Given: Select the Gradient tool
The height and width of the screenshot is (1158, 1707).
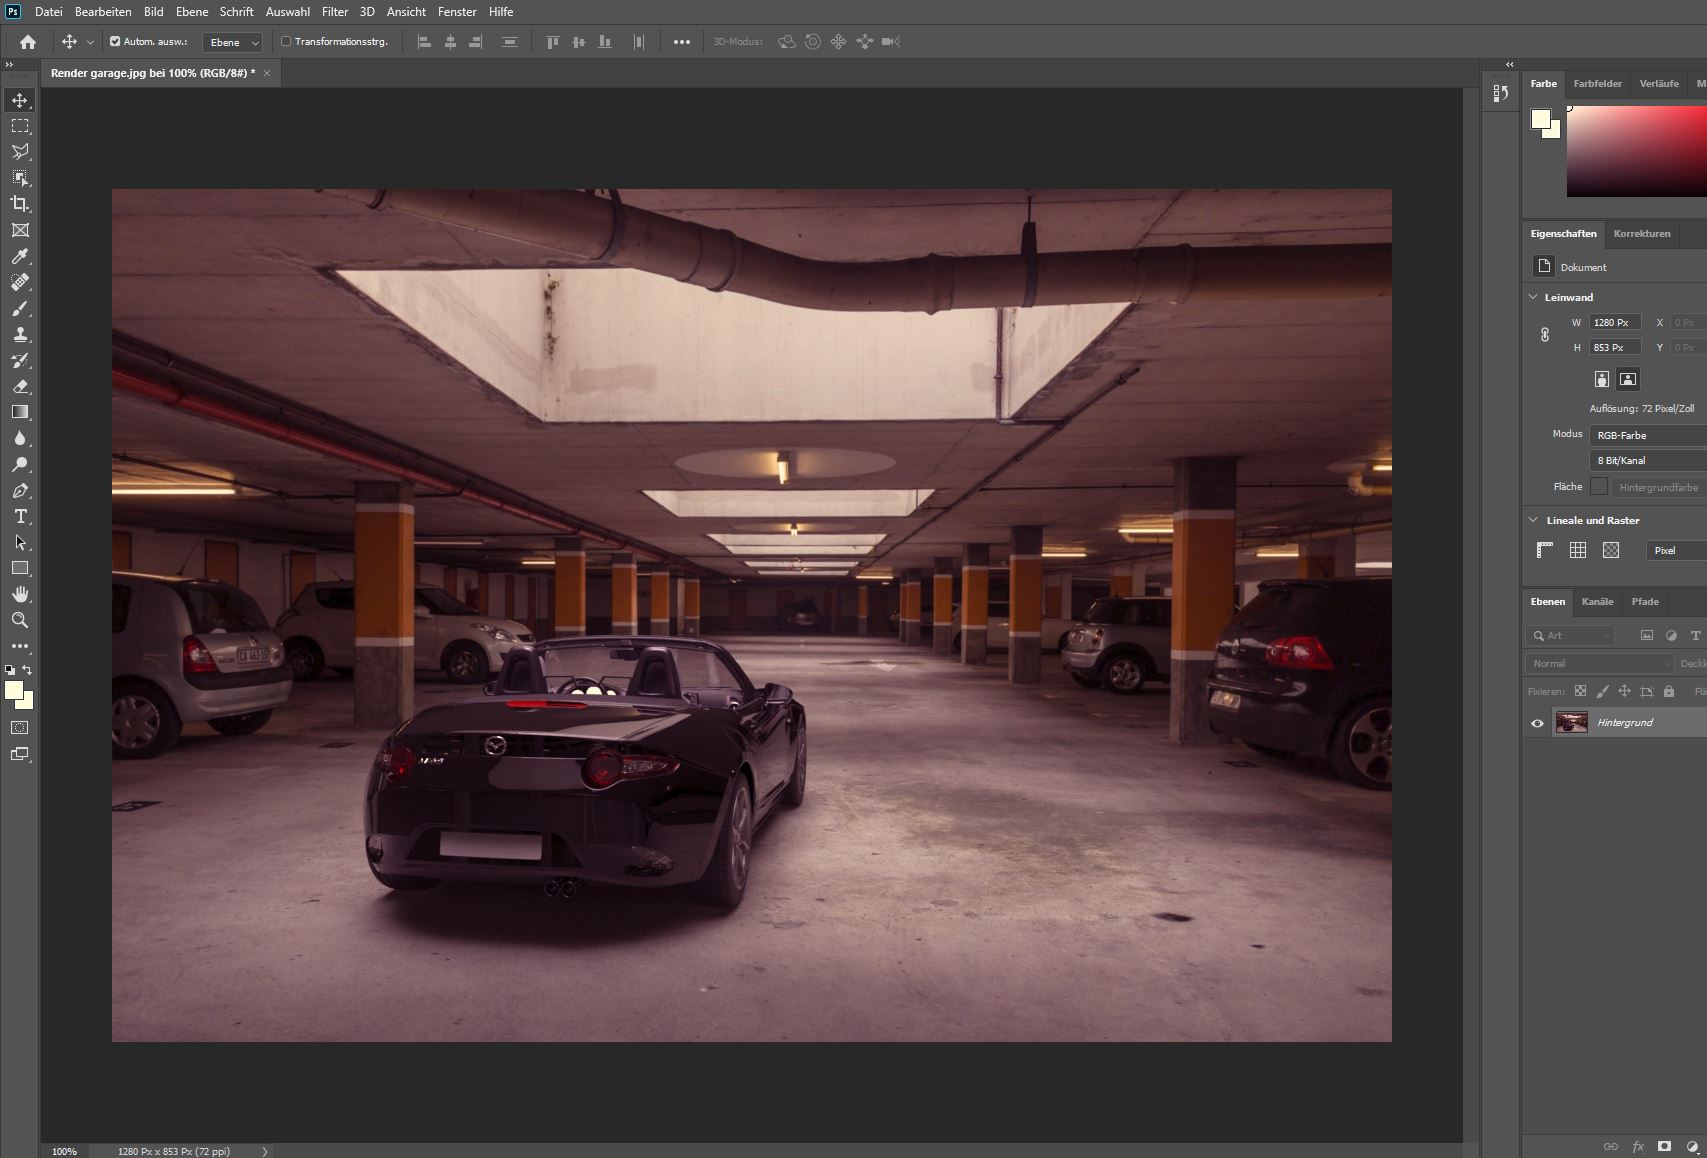Looking at the screenshot, I should (20, 411).
